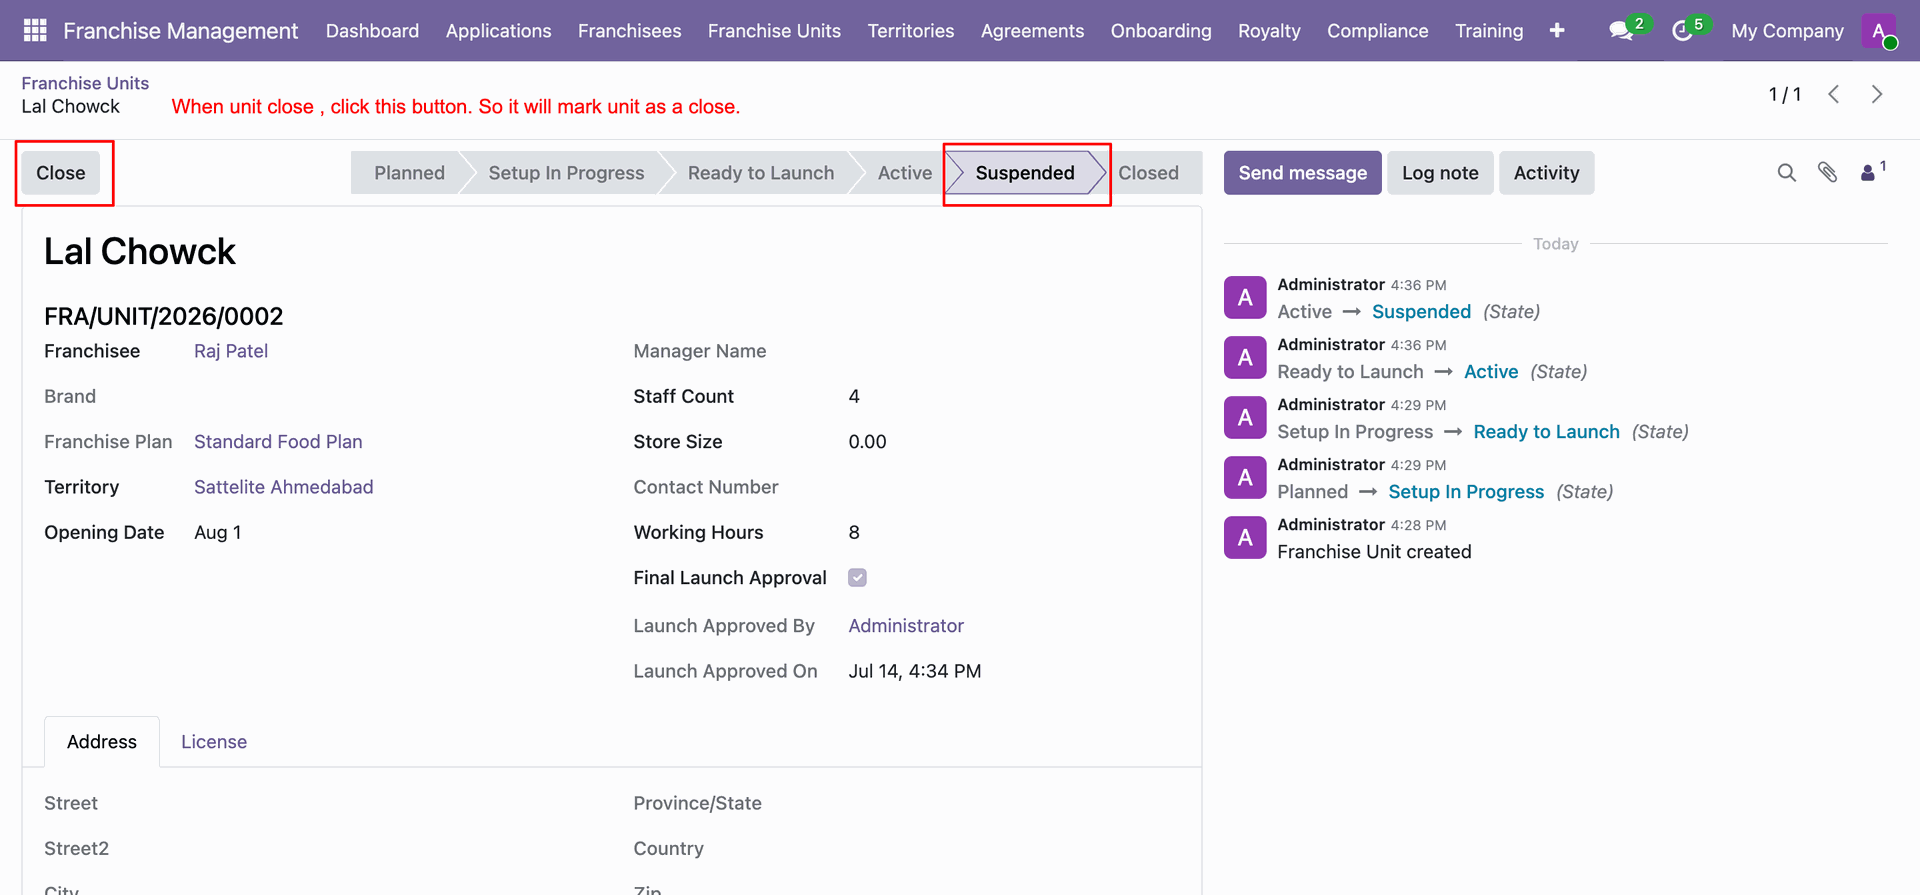The height and width of the screenshot is (895, 1920).
Task: Open Franchise Units menu in navbar
Action: (774, 31)
